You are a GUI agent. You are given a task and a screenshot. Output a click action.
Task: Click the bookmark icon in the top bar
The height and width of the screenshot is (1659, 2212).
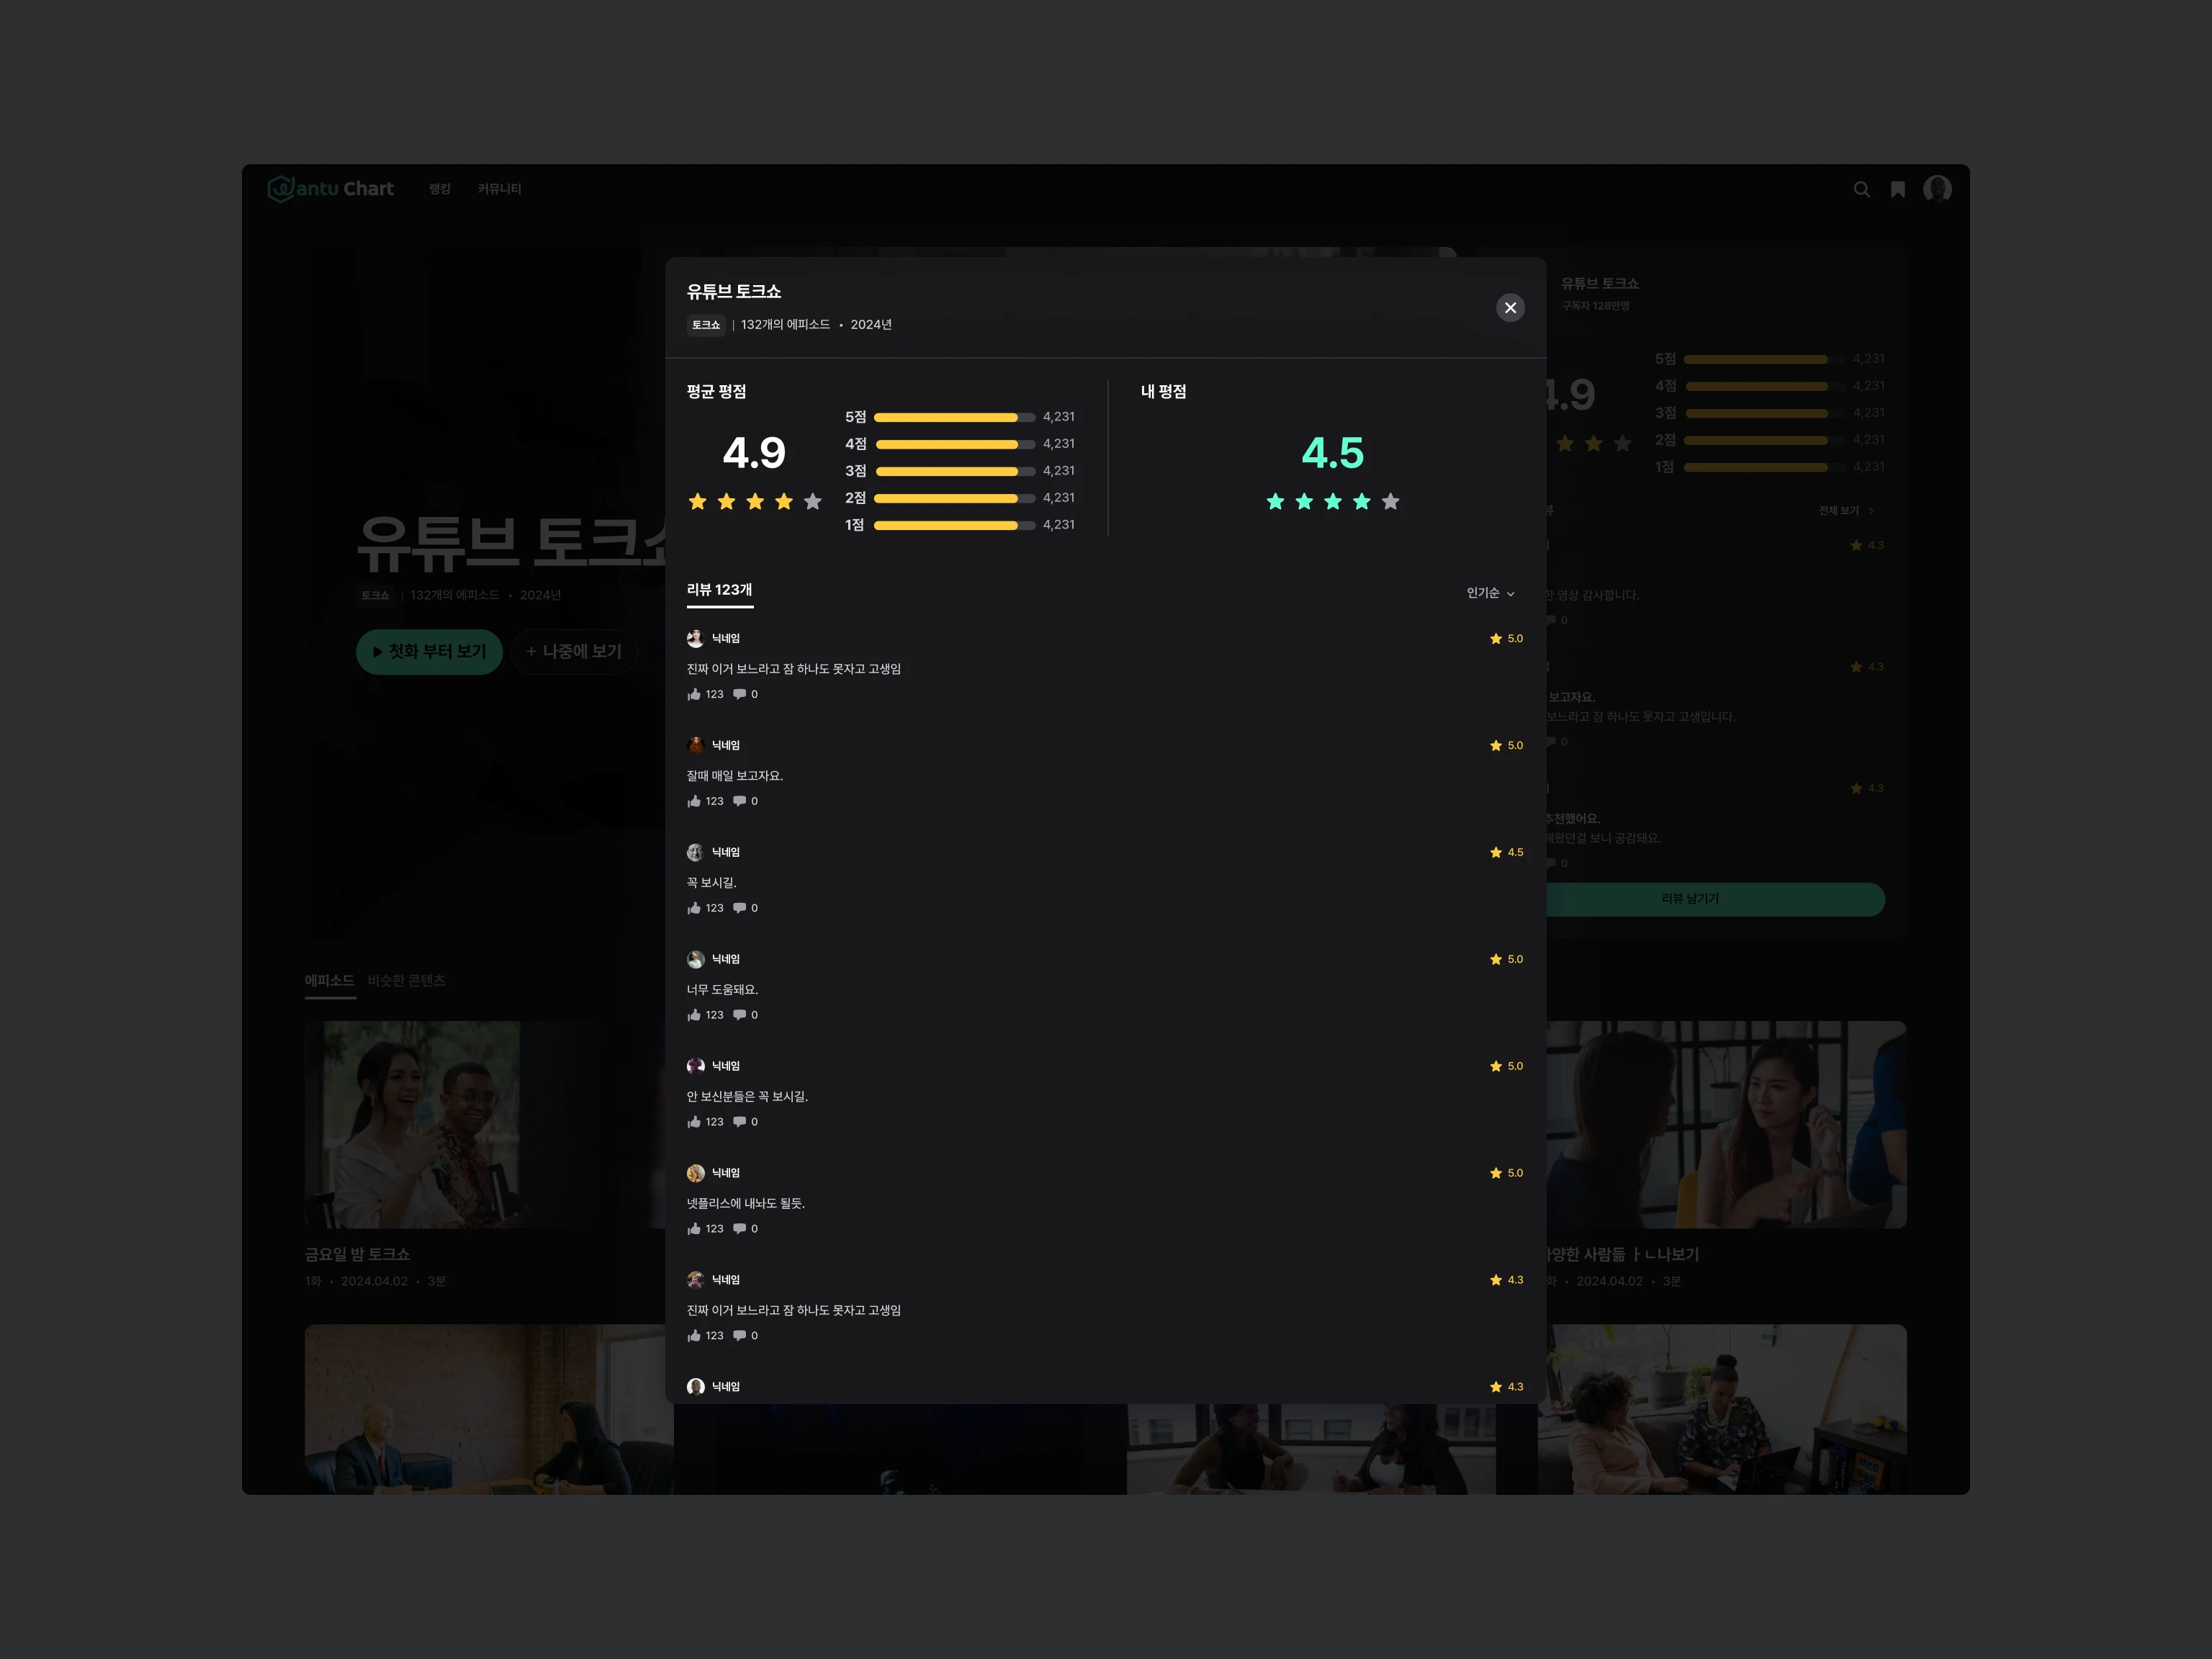coord(1897,189)
